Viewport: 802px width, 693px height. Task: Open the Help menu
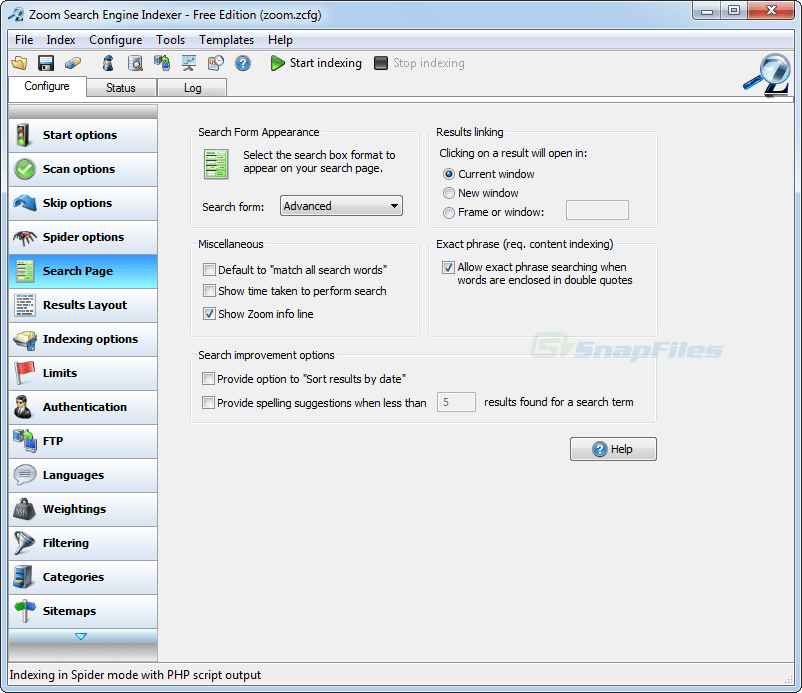[280, 40]
